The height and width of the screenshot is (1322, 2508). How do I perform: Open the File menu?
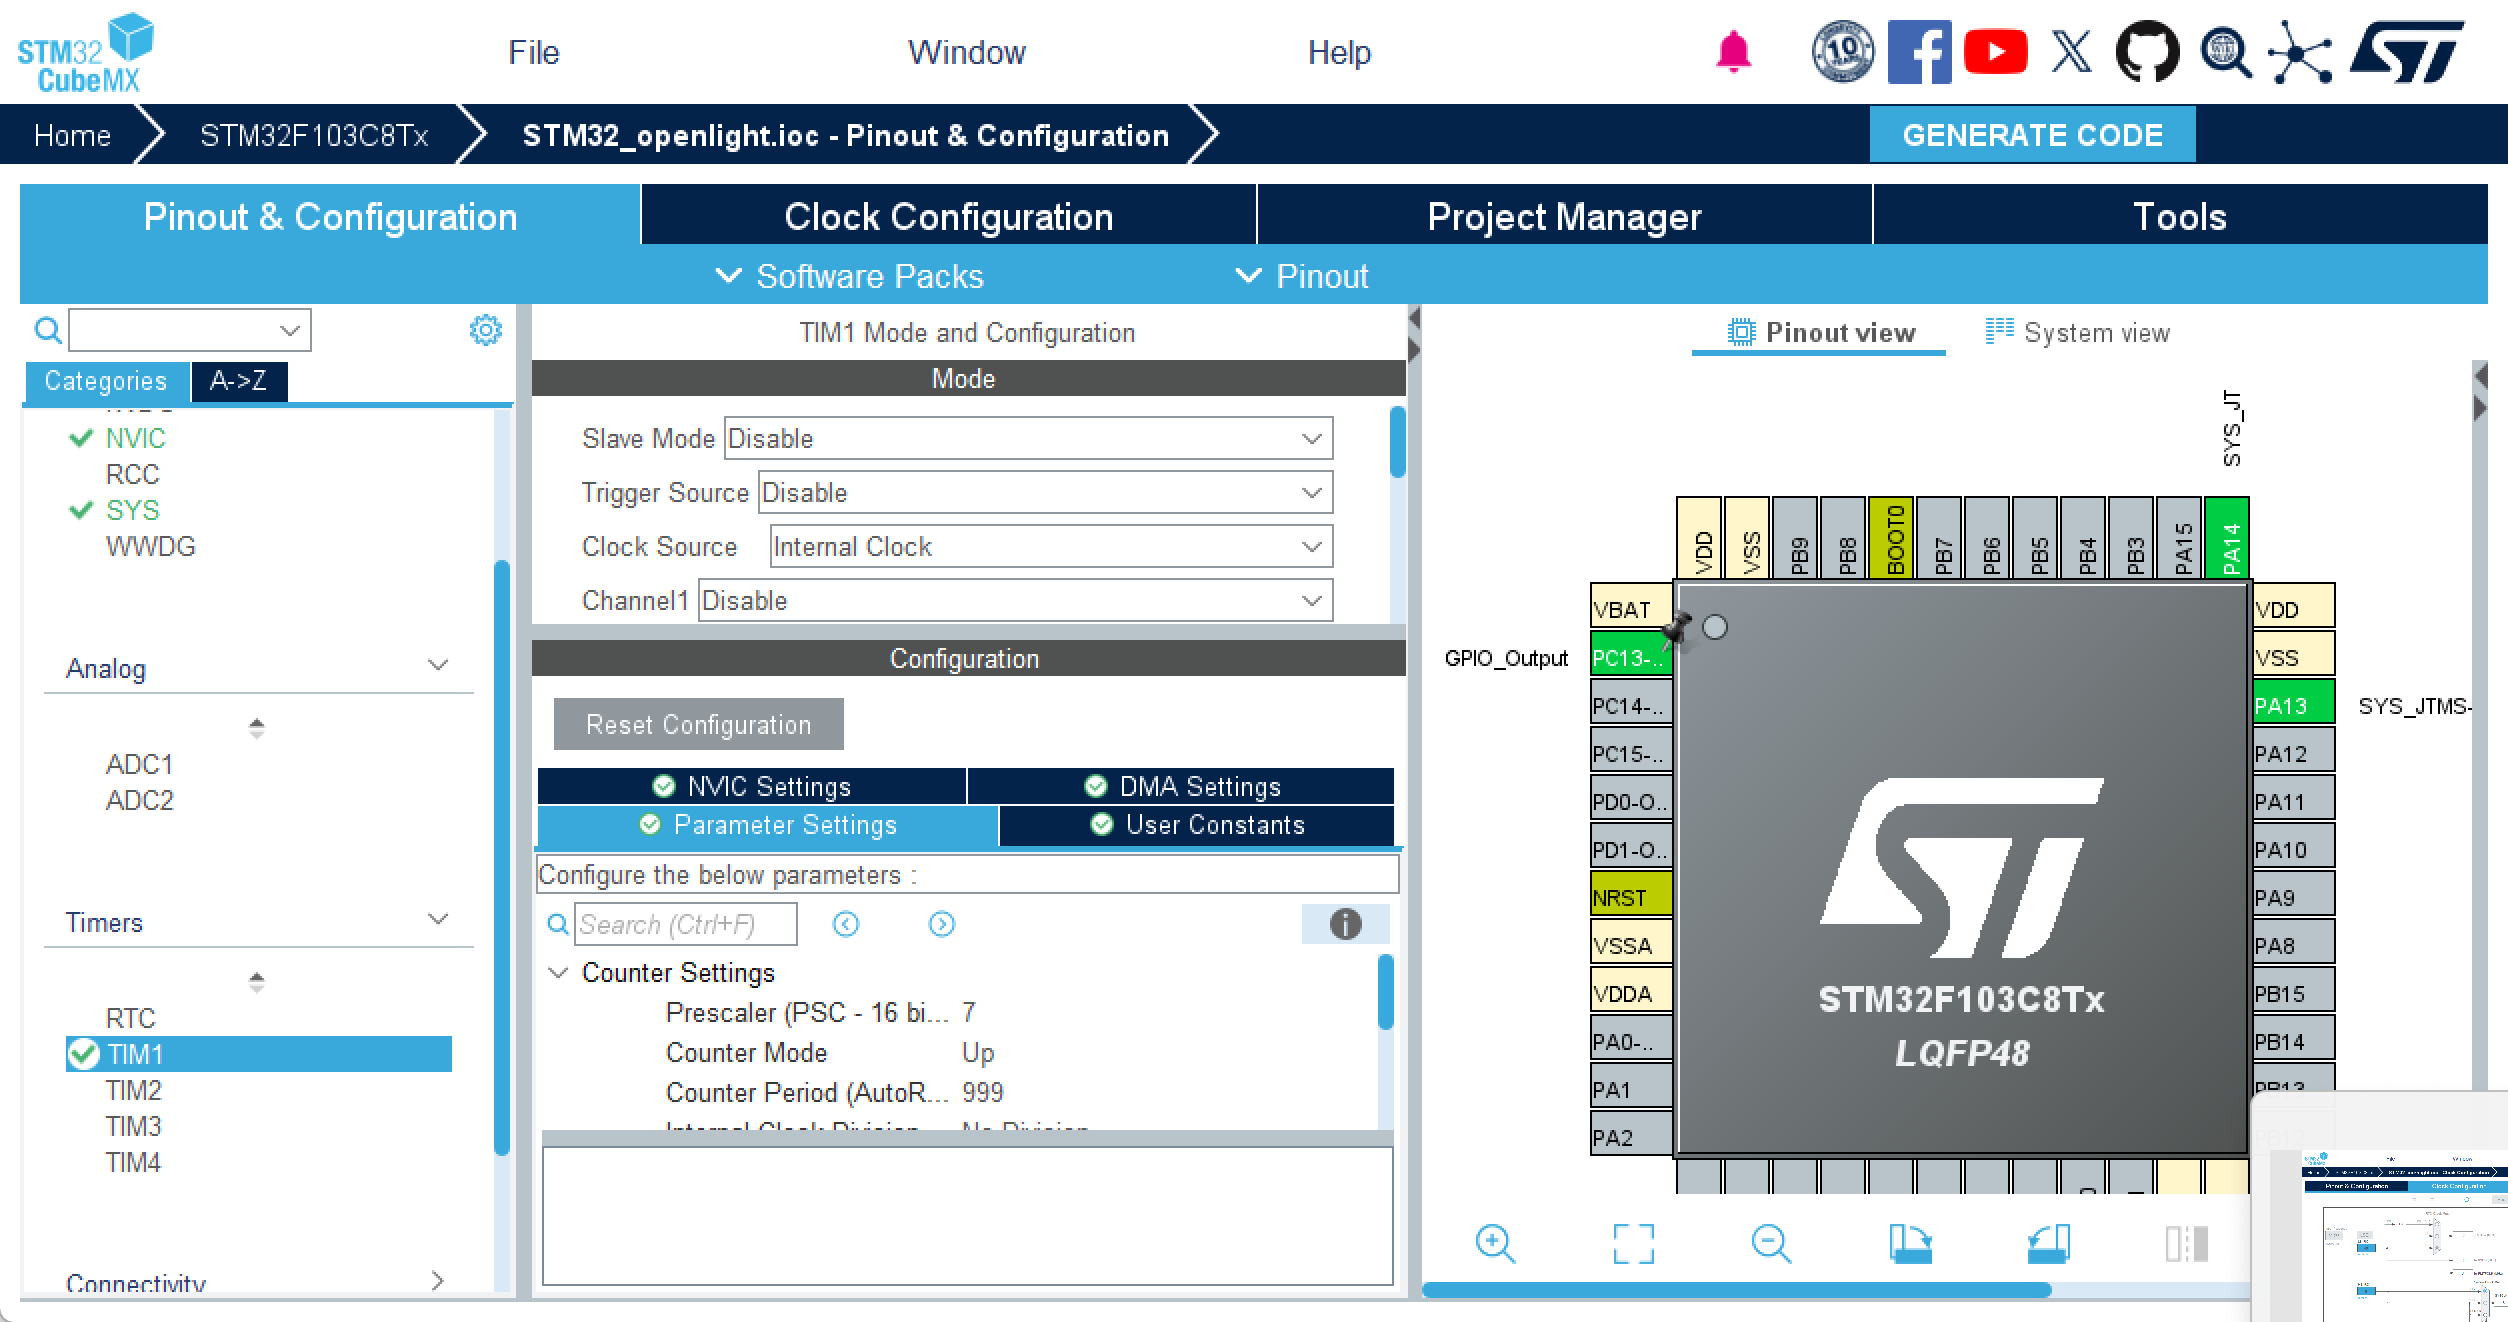coord(533,52)
